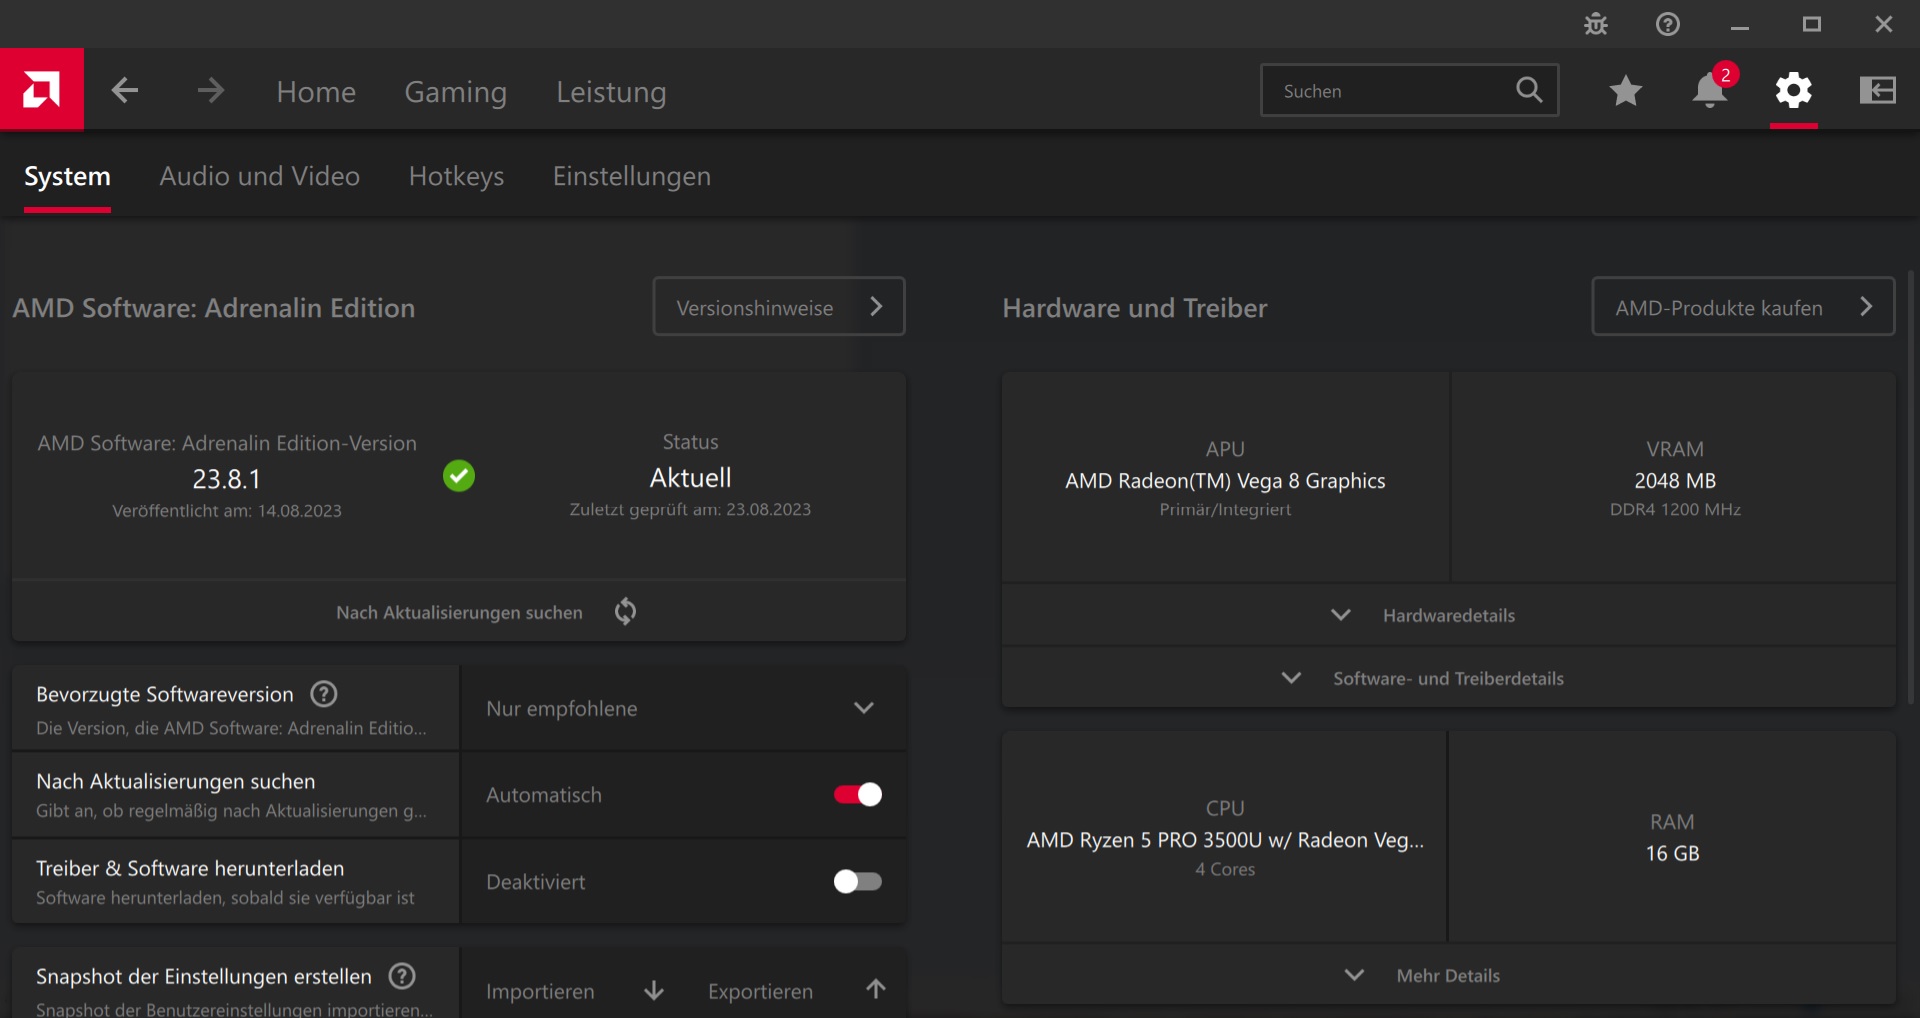Click Nach Aktualisierungen suchen button
Image resolution: width=1920 pixels, height=1018 pixels.
[x=459, y=611]
